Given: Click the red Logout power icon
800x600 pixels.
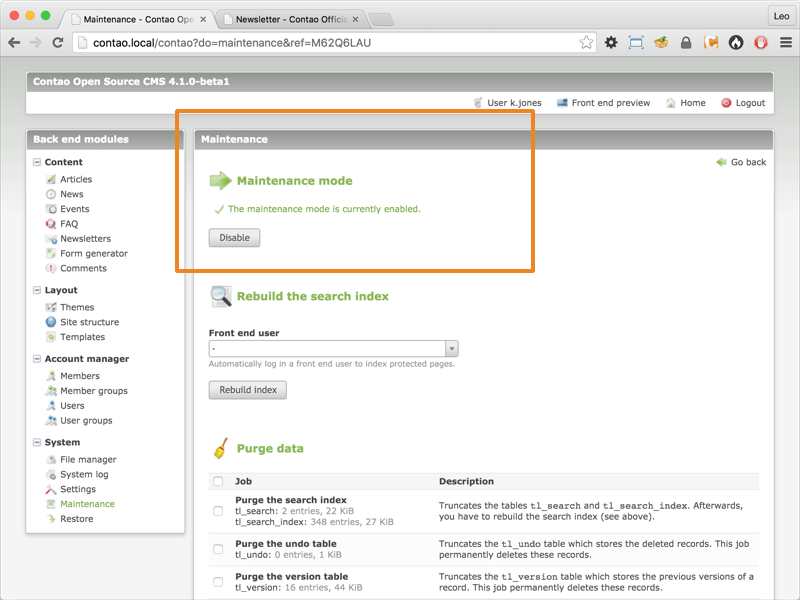Looking at the screenshot, I should [726, 103].
